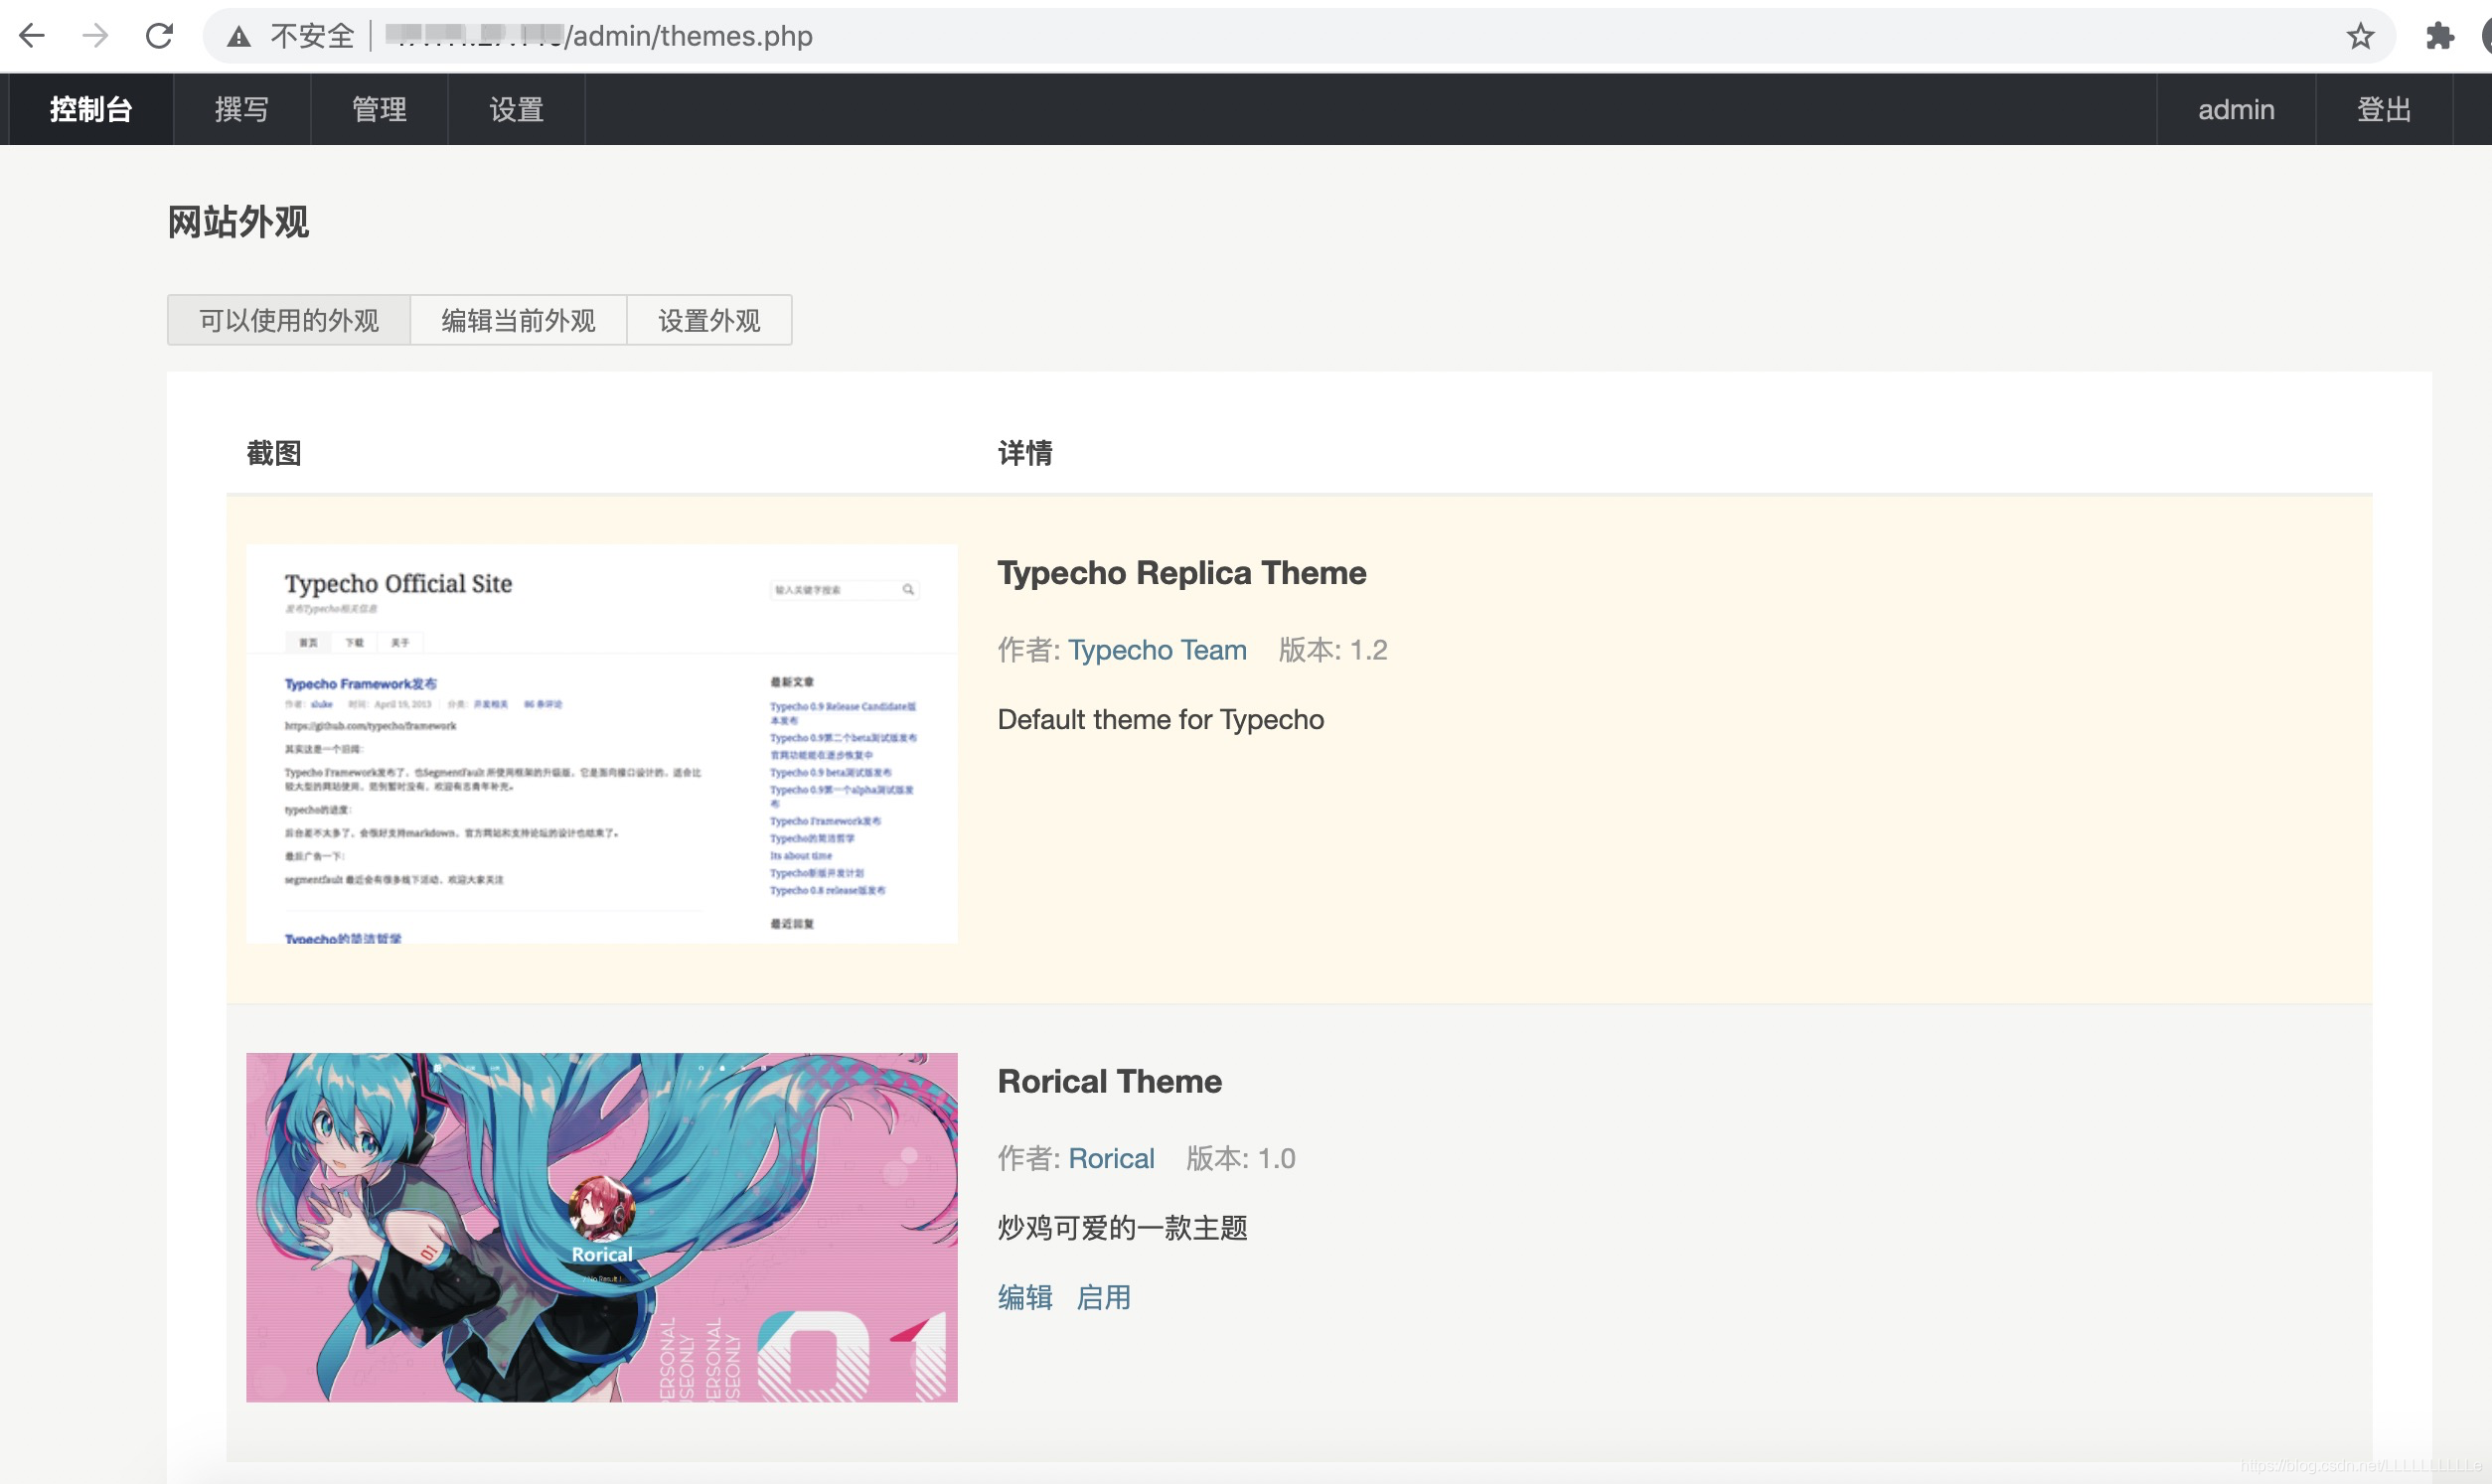The image size is (2492, 1484).
Task: Bookmark this page with the star icon
Action: coord(2360,36)
